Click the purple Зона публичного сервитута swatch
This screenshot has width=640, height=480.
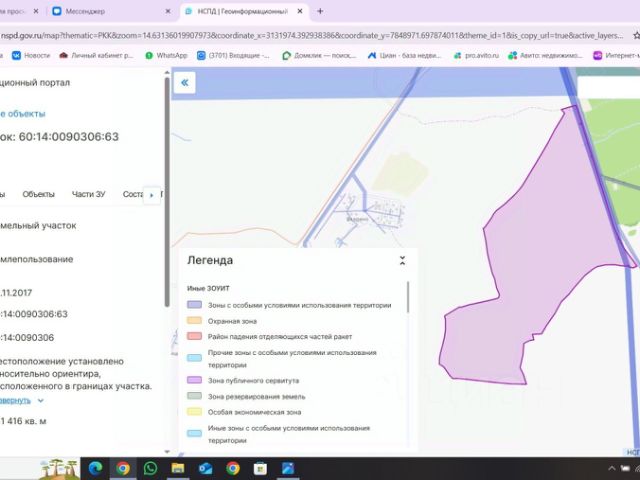point(194,380)
